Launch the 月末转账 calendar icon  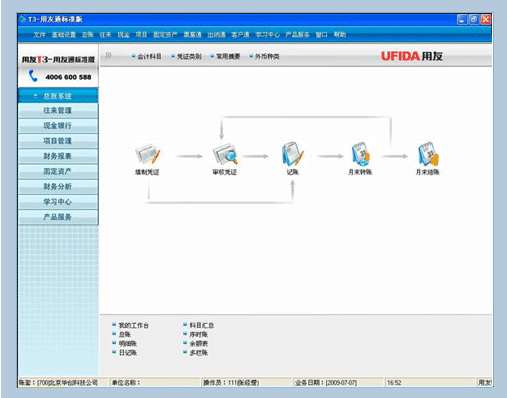pyautogui.click(x=360, y=154)
